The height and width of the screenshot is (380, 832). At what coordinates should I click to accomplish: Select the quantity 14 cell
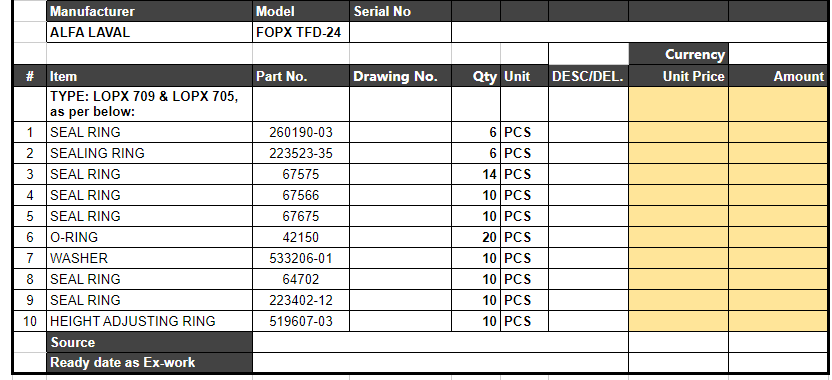pyautogui.click(x=475, y=174)
